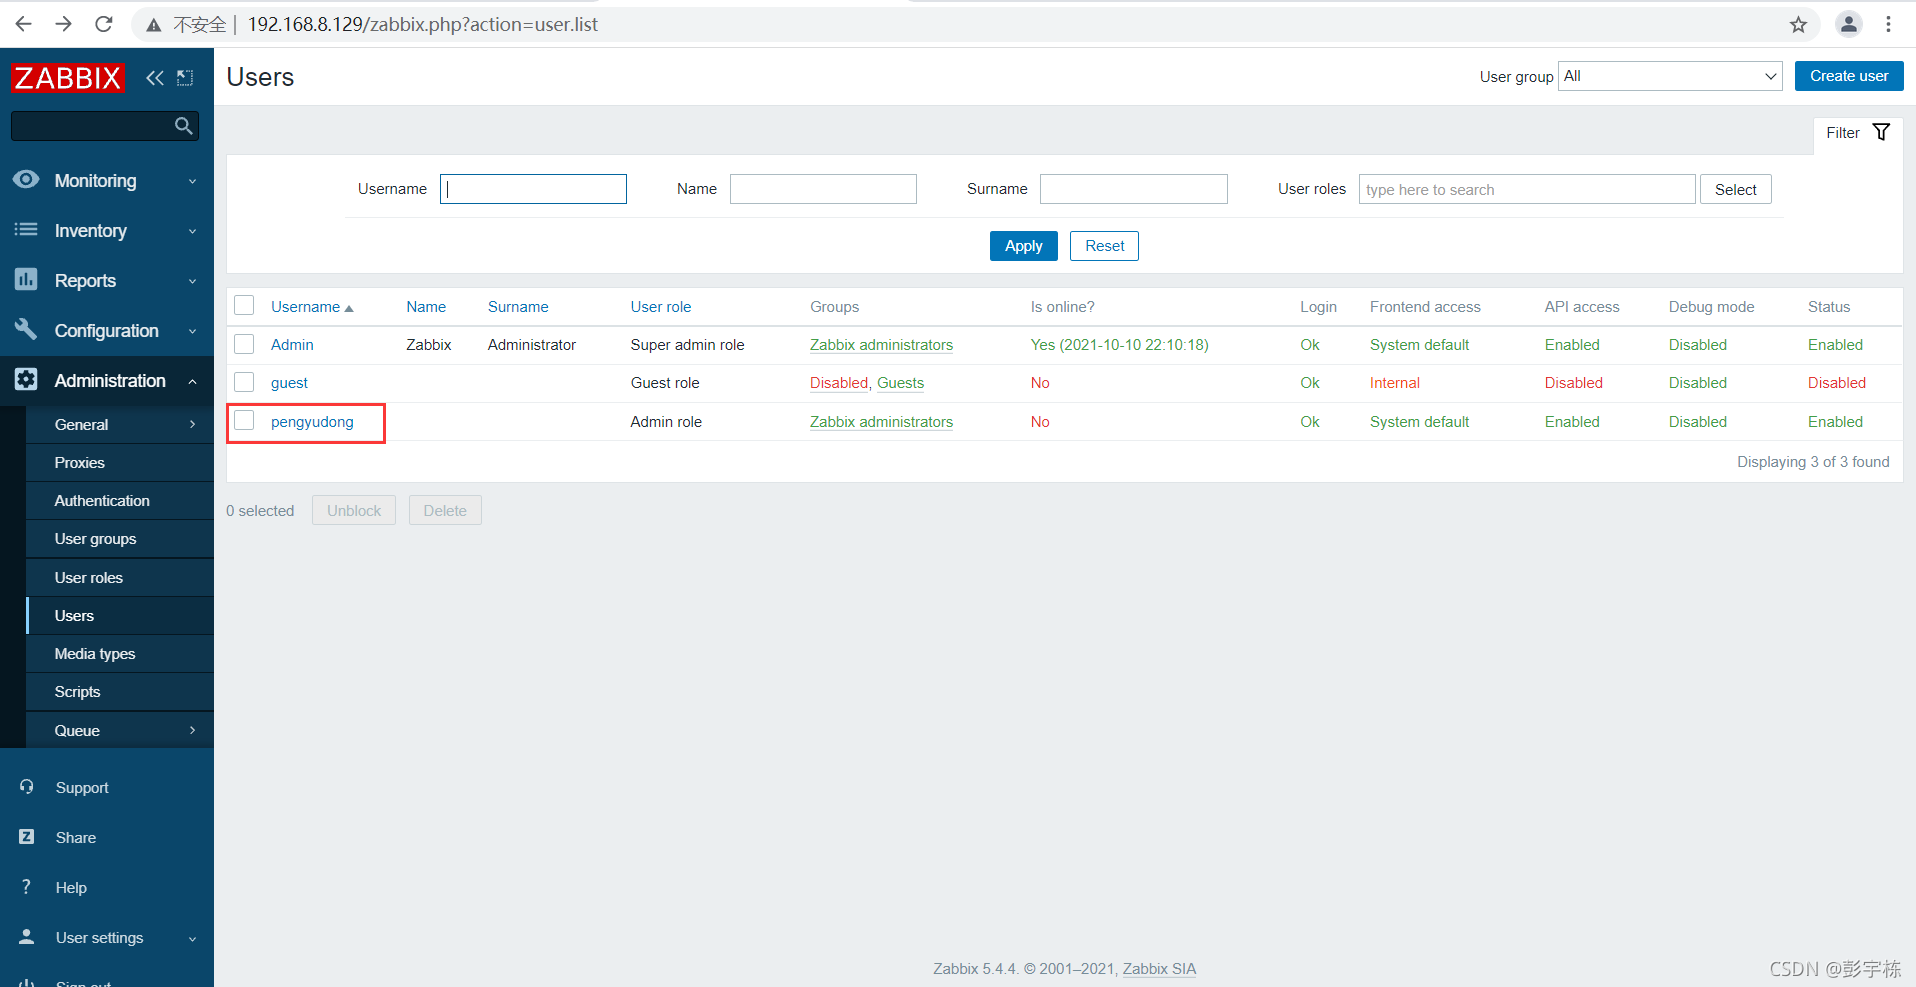The width and height of the screenshot is (1916, 987).
Task: Open the browser profile avatar
Action: pyautogui.click(x=1848, y=24)
